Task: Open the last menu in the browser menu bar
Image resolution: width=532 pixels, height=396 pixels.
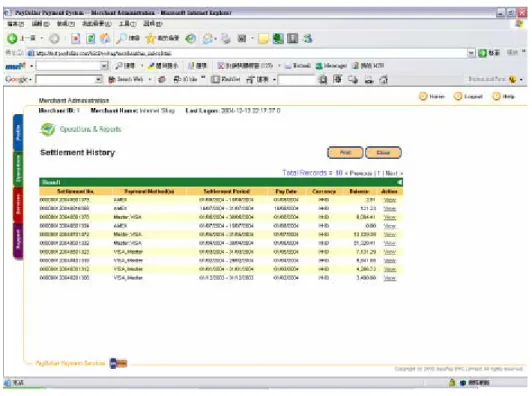Action: 153,24
